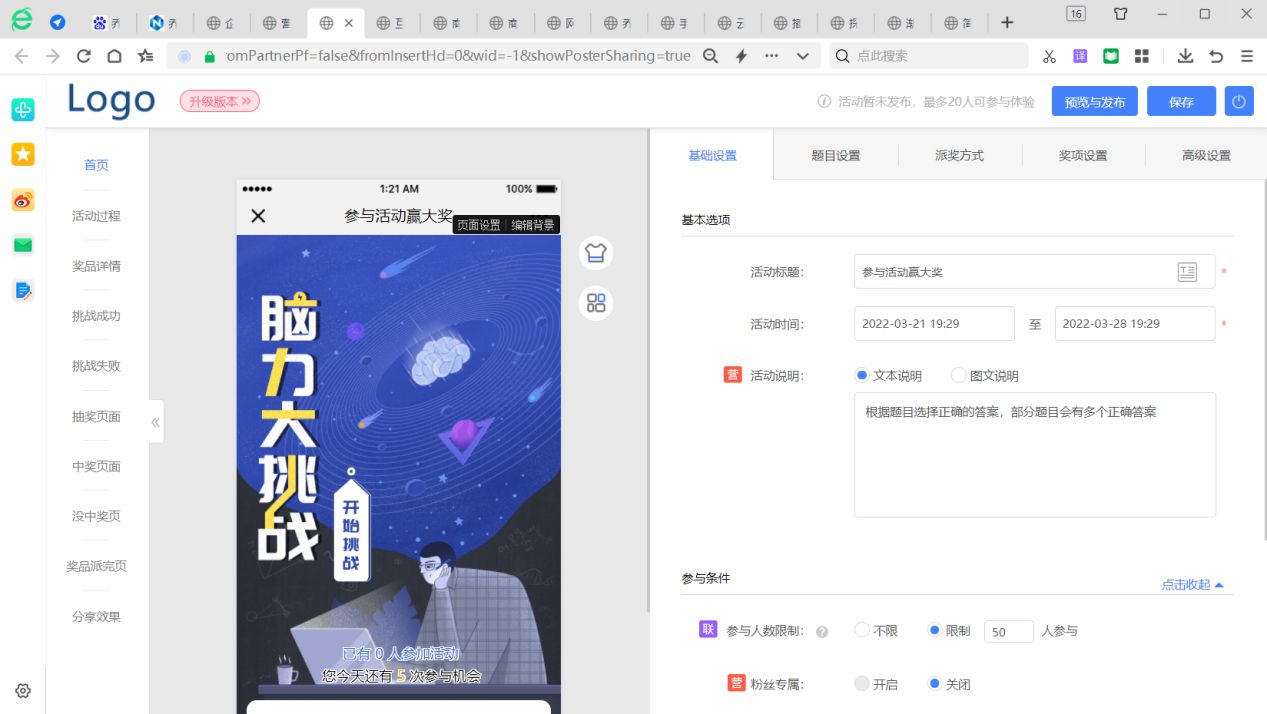This screenshot has width=1267, height=714.
Task: Open Weibo from the browser sidebar
Action: coord(23,200)
